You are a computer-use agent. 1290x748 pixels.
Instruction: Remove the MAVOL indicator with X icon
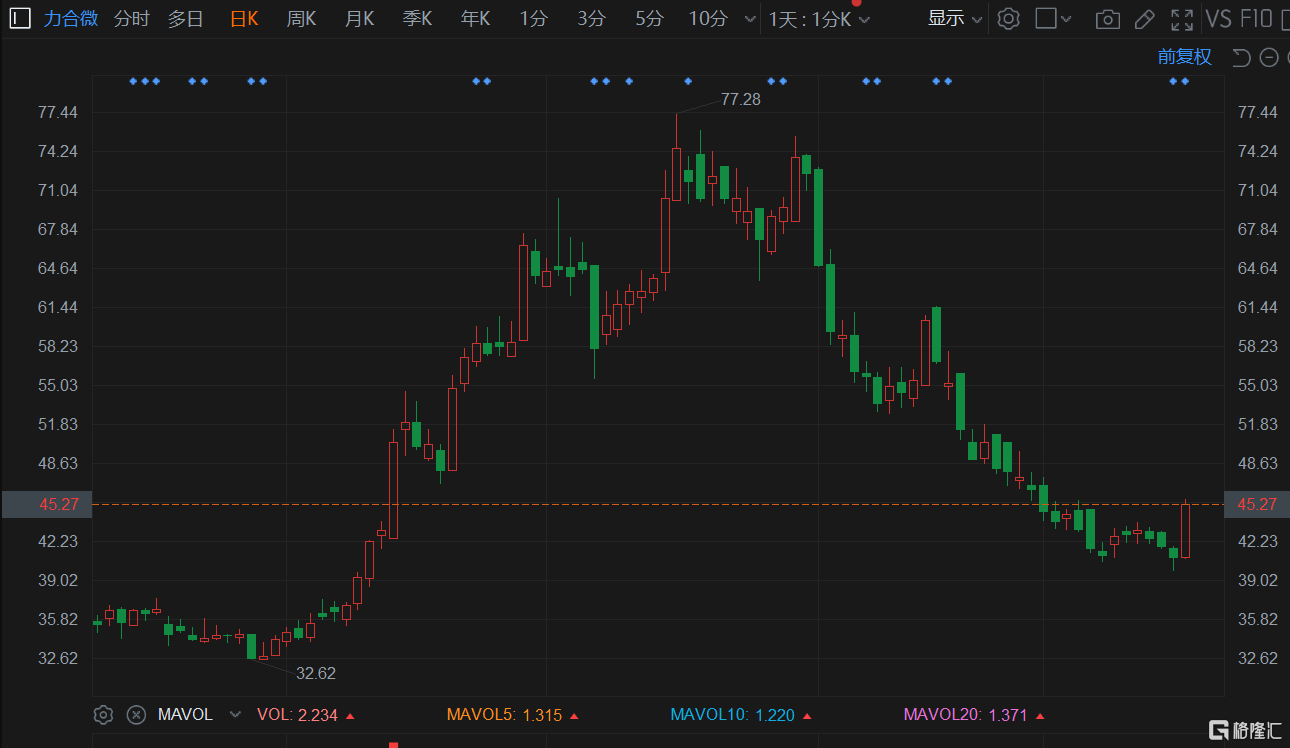pos(137,714)
